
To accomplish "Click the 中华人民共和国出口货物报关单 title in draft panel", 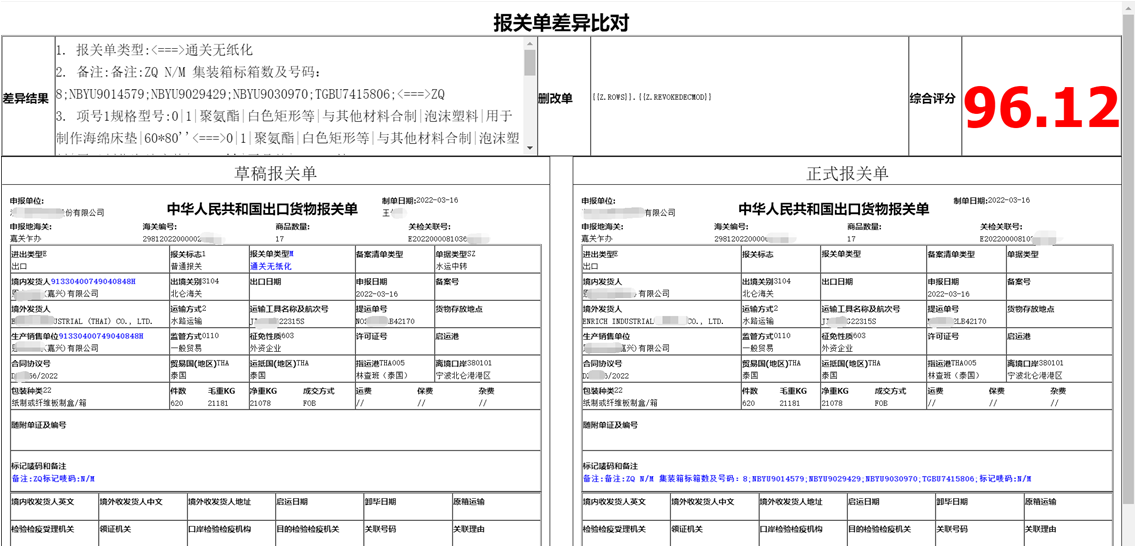I will (262, 209).
